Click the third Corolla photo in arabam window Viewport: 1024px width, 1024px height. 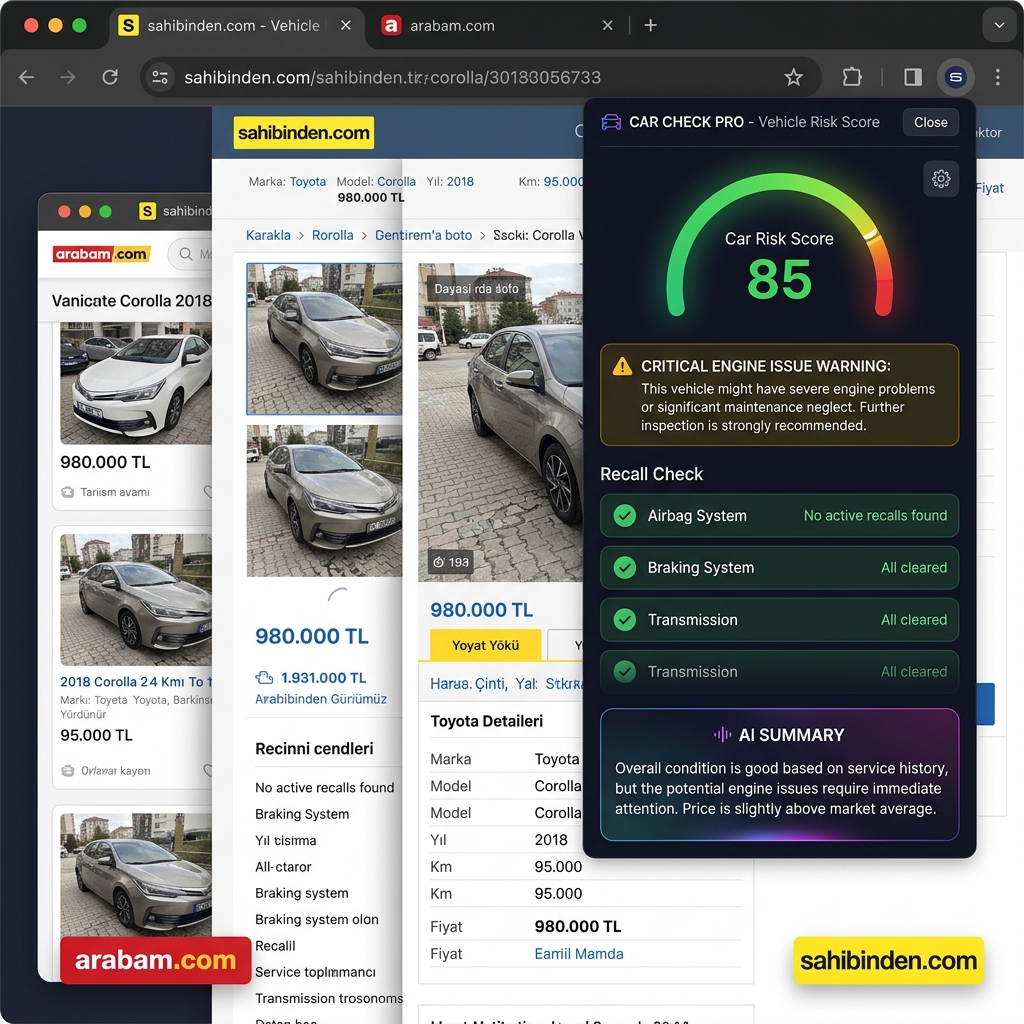click(136, 875)
